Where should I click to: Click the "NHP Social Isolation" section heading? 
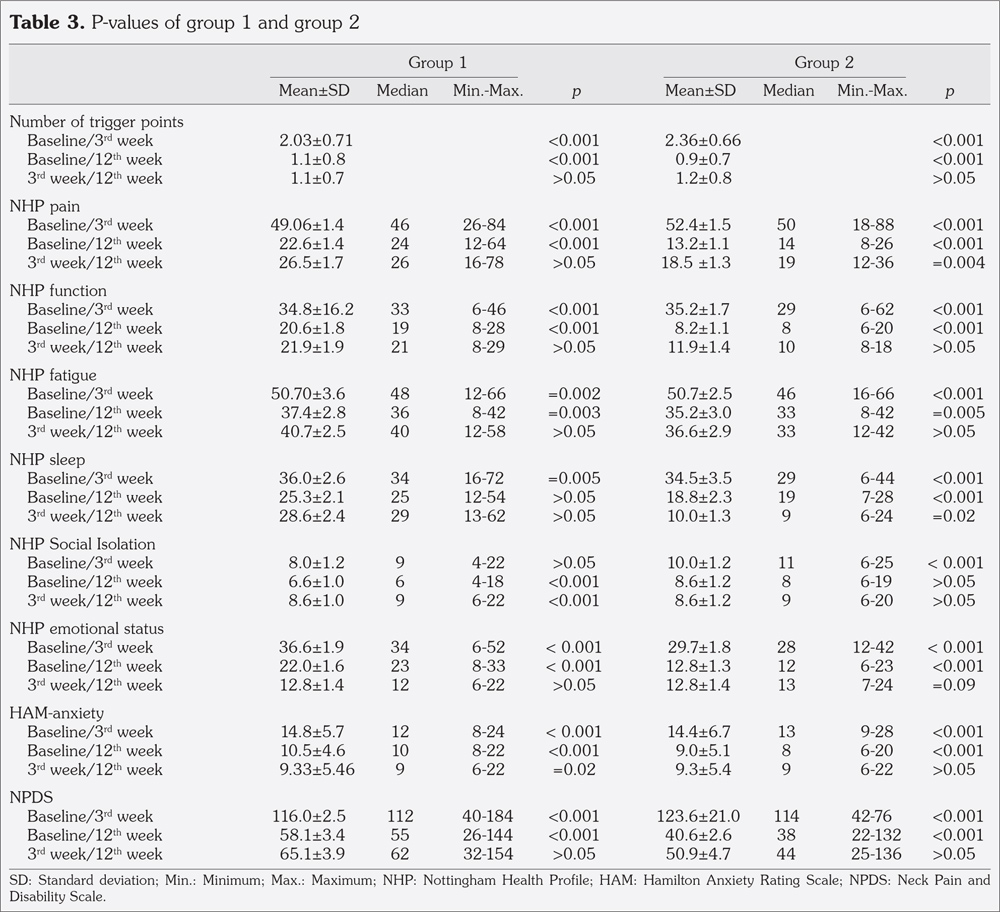pyautogui.click(x=82, y=544)
